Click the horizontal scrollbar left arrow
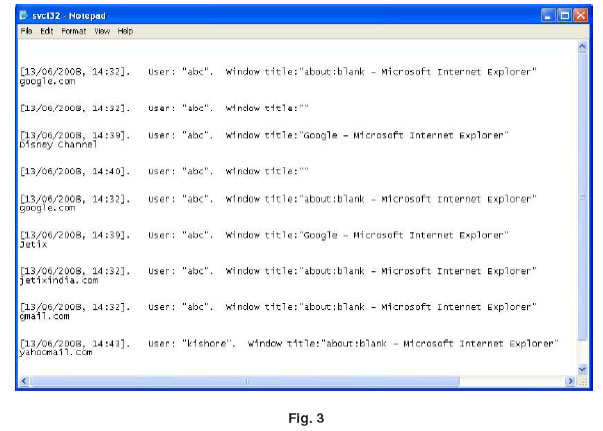This screenshot has height=431, width=603. tap(25, 381)
